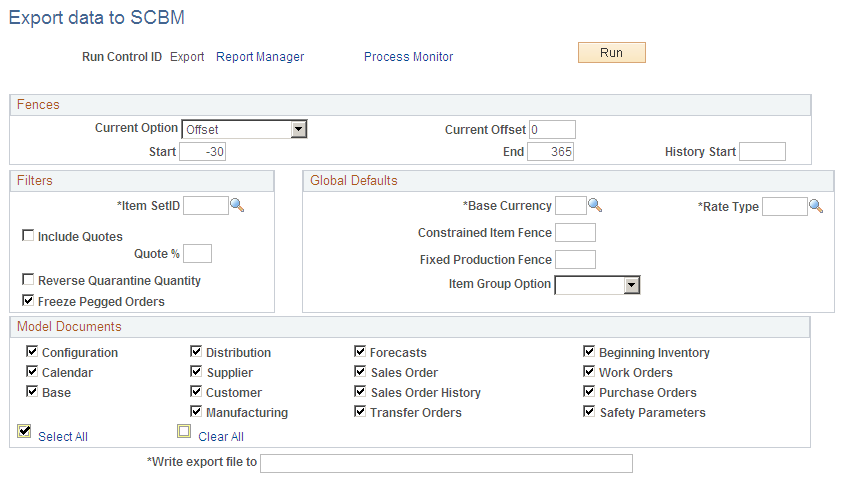Viewport: 850px width, 477px height.
Task: Click the Global Defaults section header
Action: point(568,181)
